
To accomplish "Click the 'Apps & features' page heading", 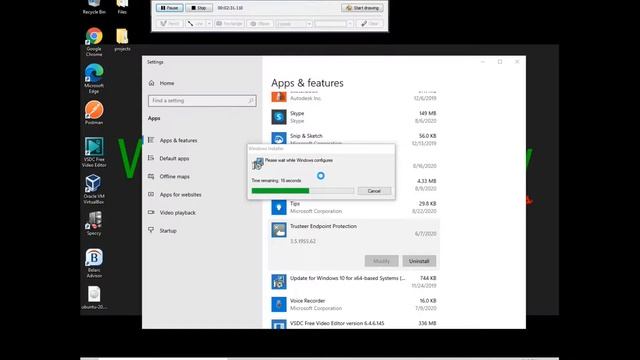I will [307, 83].
